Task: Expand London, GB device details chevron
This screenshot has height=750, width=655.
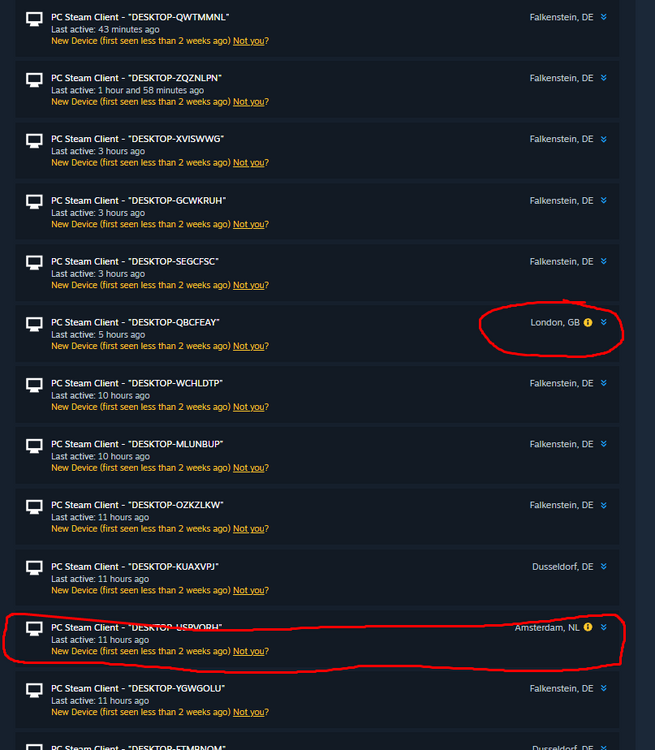Action: (604, 322)
